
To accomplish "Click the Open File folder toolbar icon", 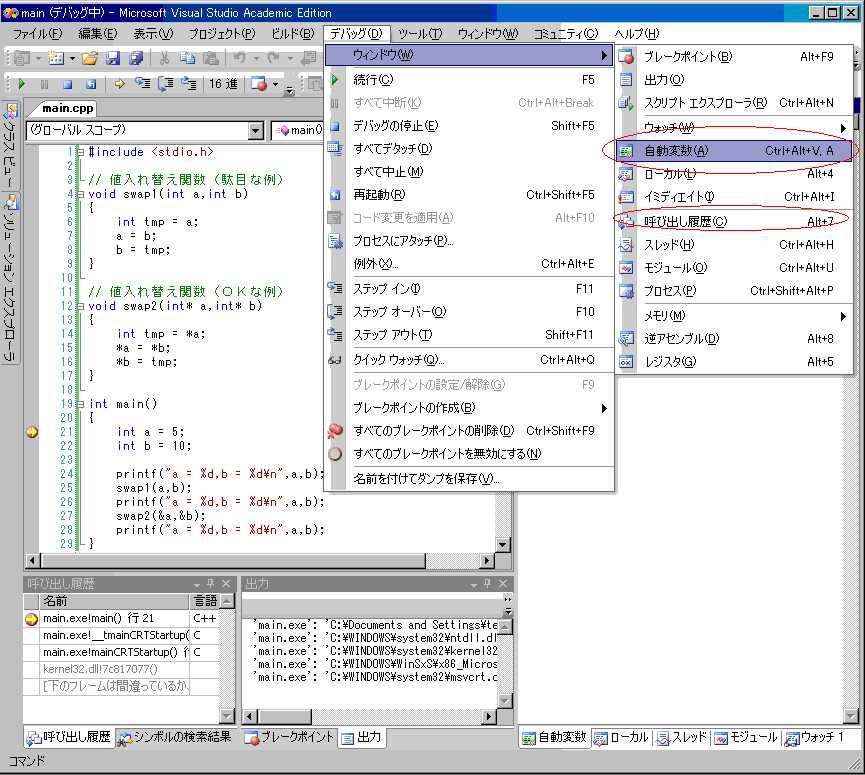I will tap(90, 58).
